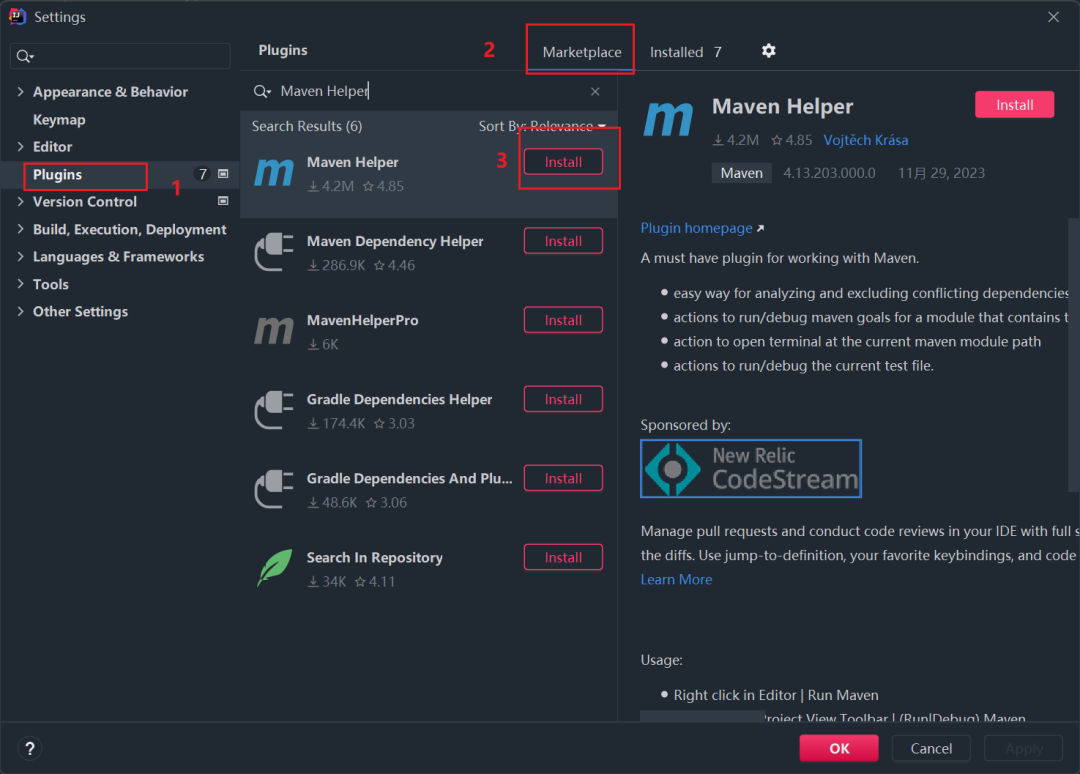
Task: Clear the plugin search text with X
Action: [595, 92]
